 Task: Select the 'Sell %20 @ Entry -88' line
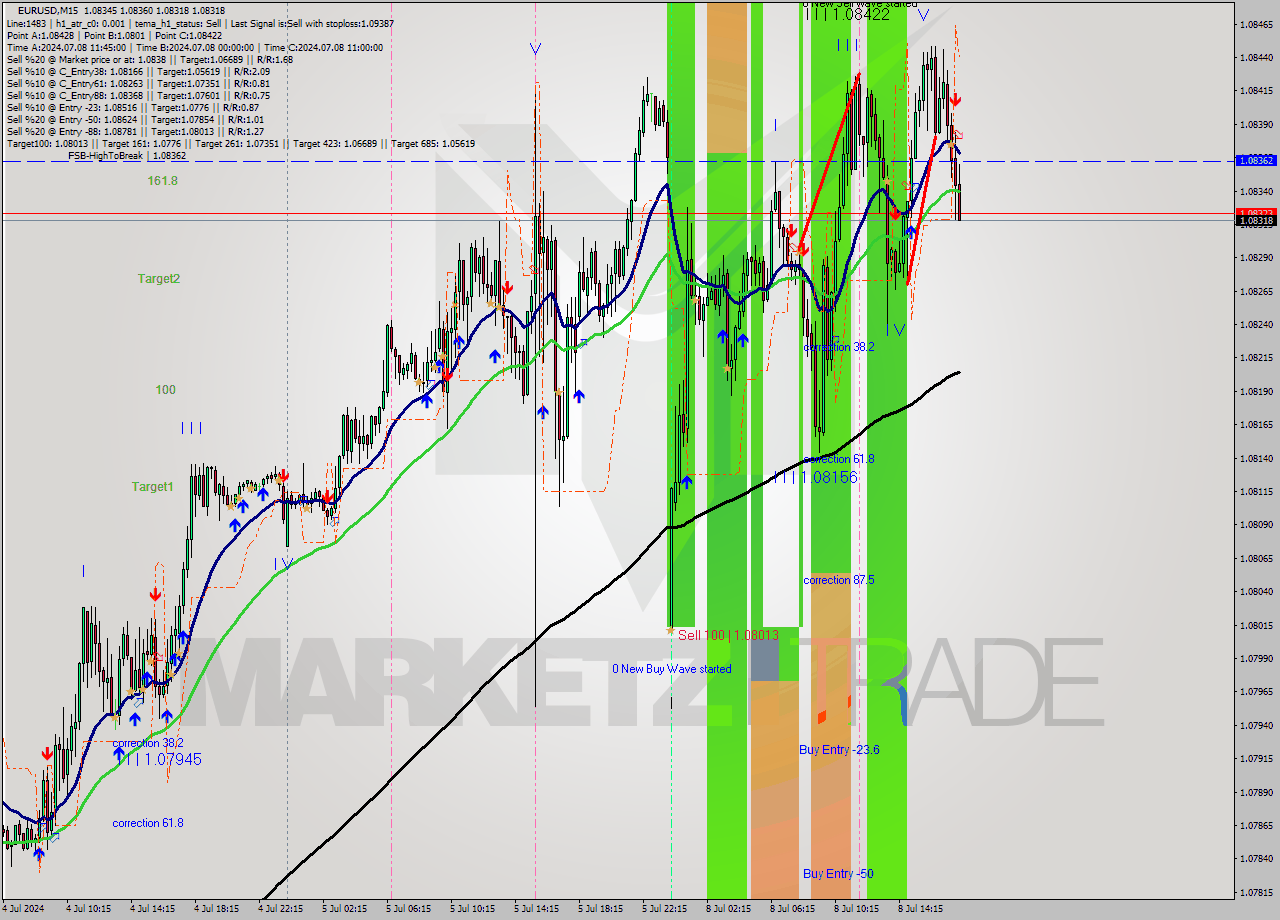click(135, 131)
